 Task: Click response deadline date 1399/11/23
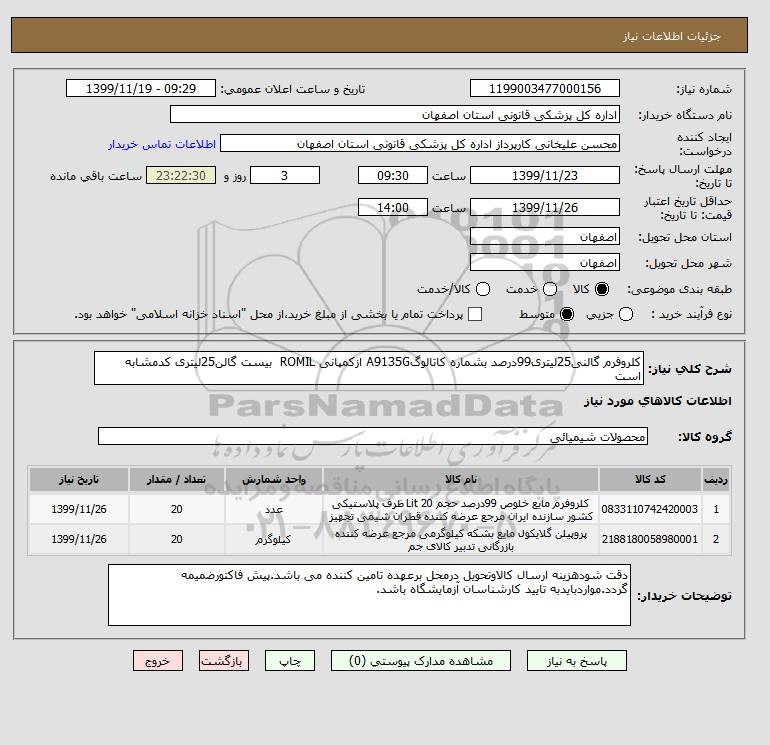tap(545, 175)
